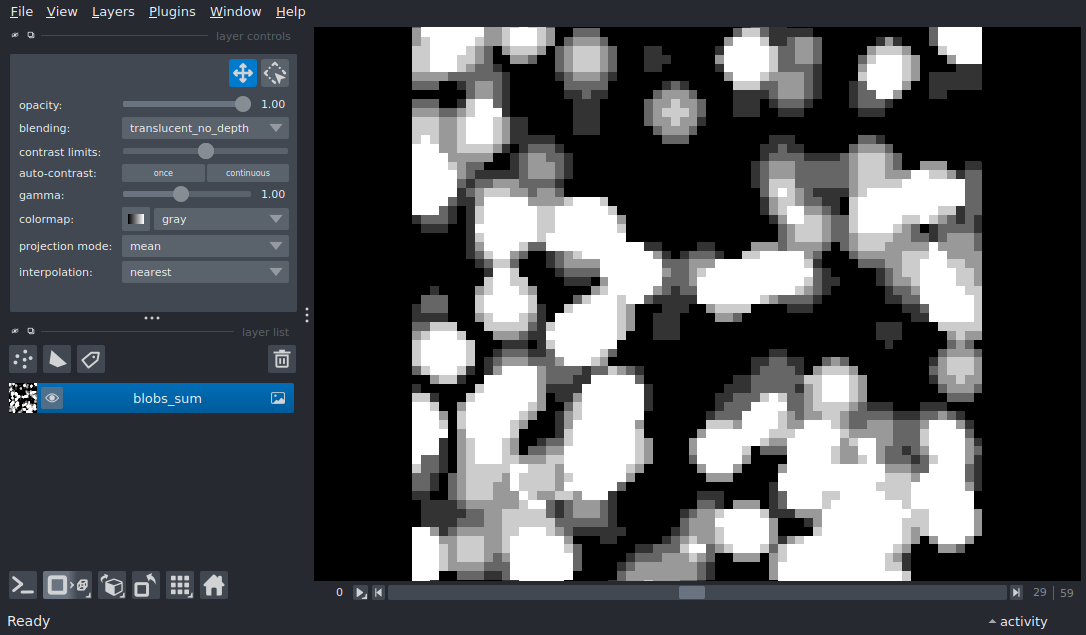1086x635 pixels.
Task: Delete the selected layer with trash icon
Action: pyautogui.click(x=282, y=359)
